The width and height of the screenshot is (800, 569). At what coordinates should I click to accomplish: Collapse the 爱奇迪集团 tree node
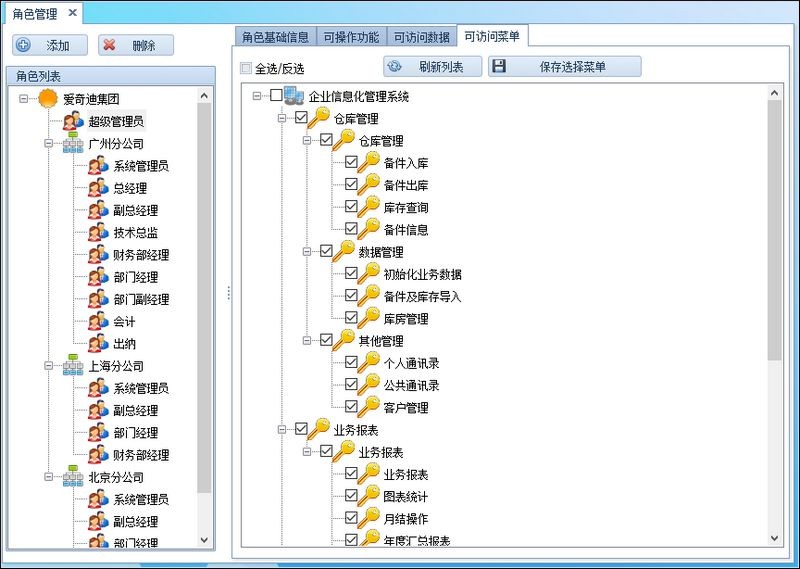click(23, 98)
